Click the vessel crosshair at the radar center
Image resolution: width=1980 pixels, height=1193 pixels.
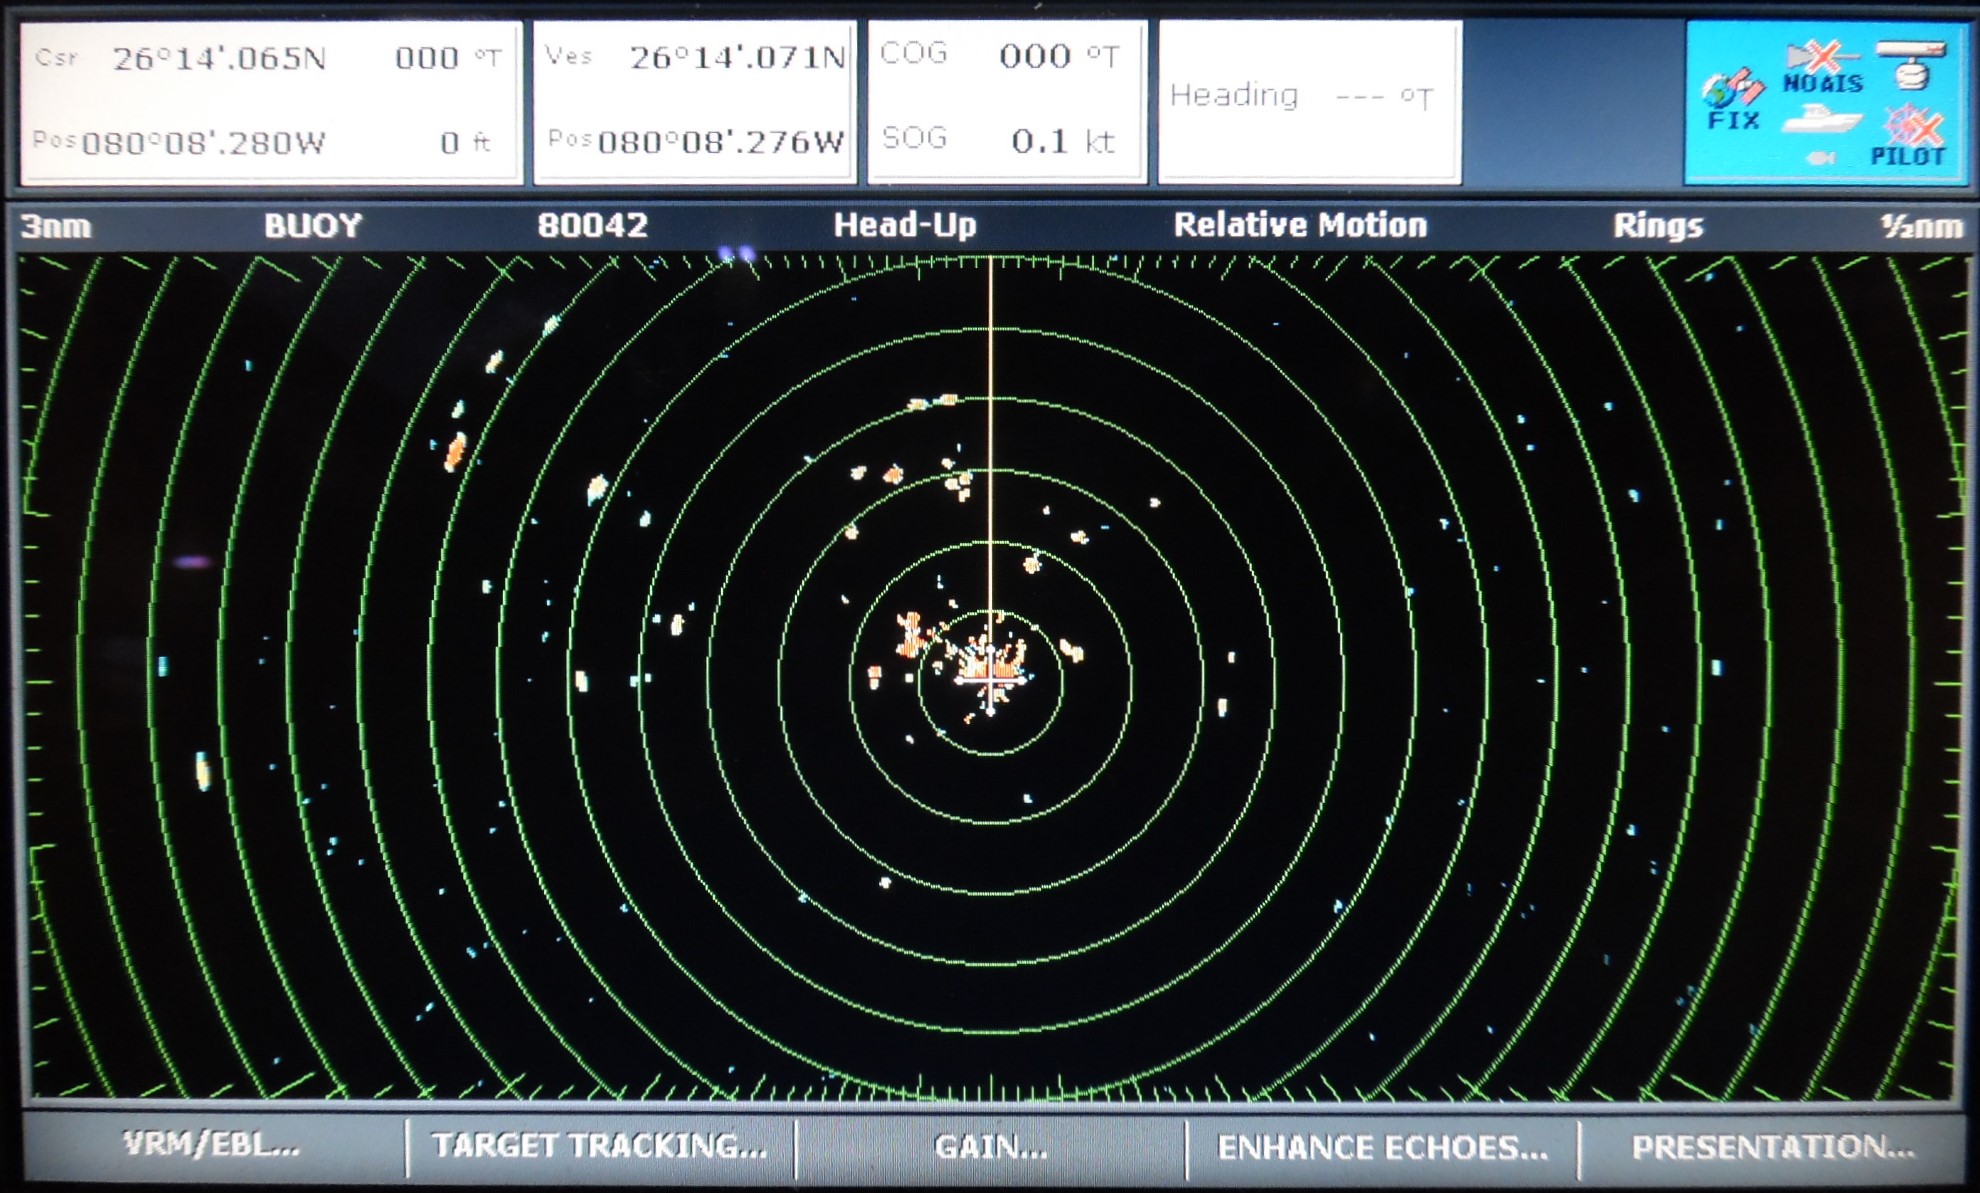[x=990, y=679]
